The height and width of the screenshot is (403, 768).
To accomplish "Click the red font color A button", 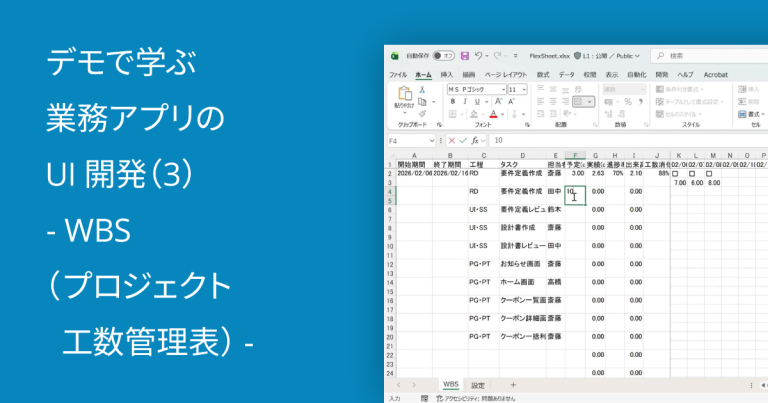I will (493, 114).
